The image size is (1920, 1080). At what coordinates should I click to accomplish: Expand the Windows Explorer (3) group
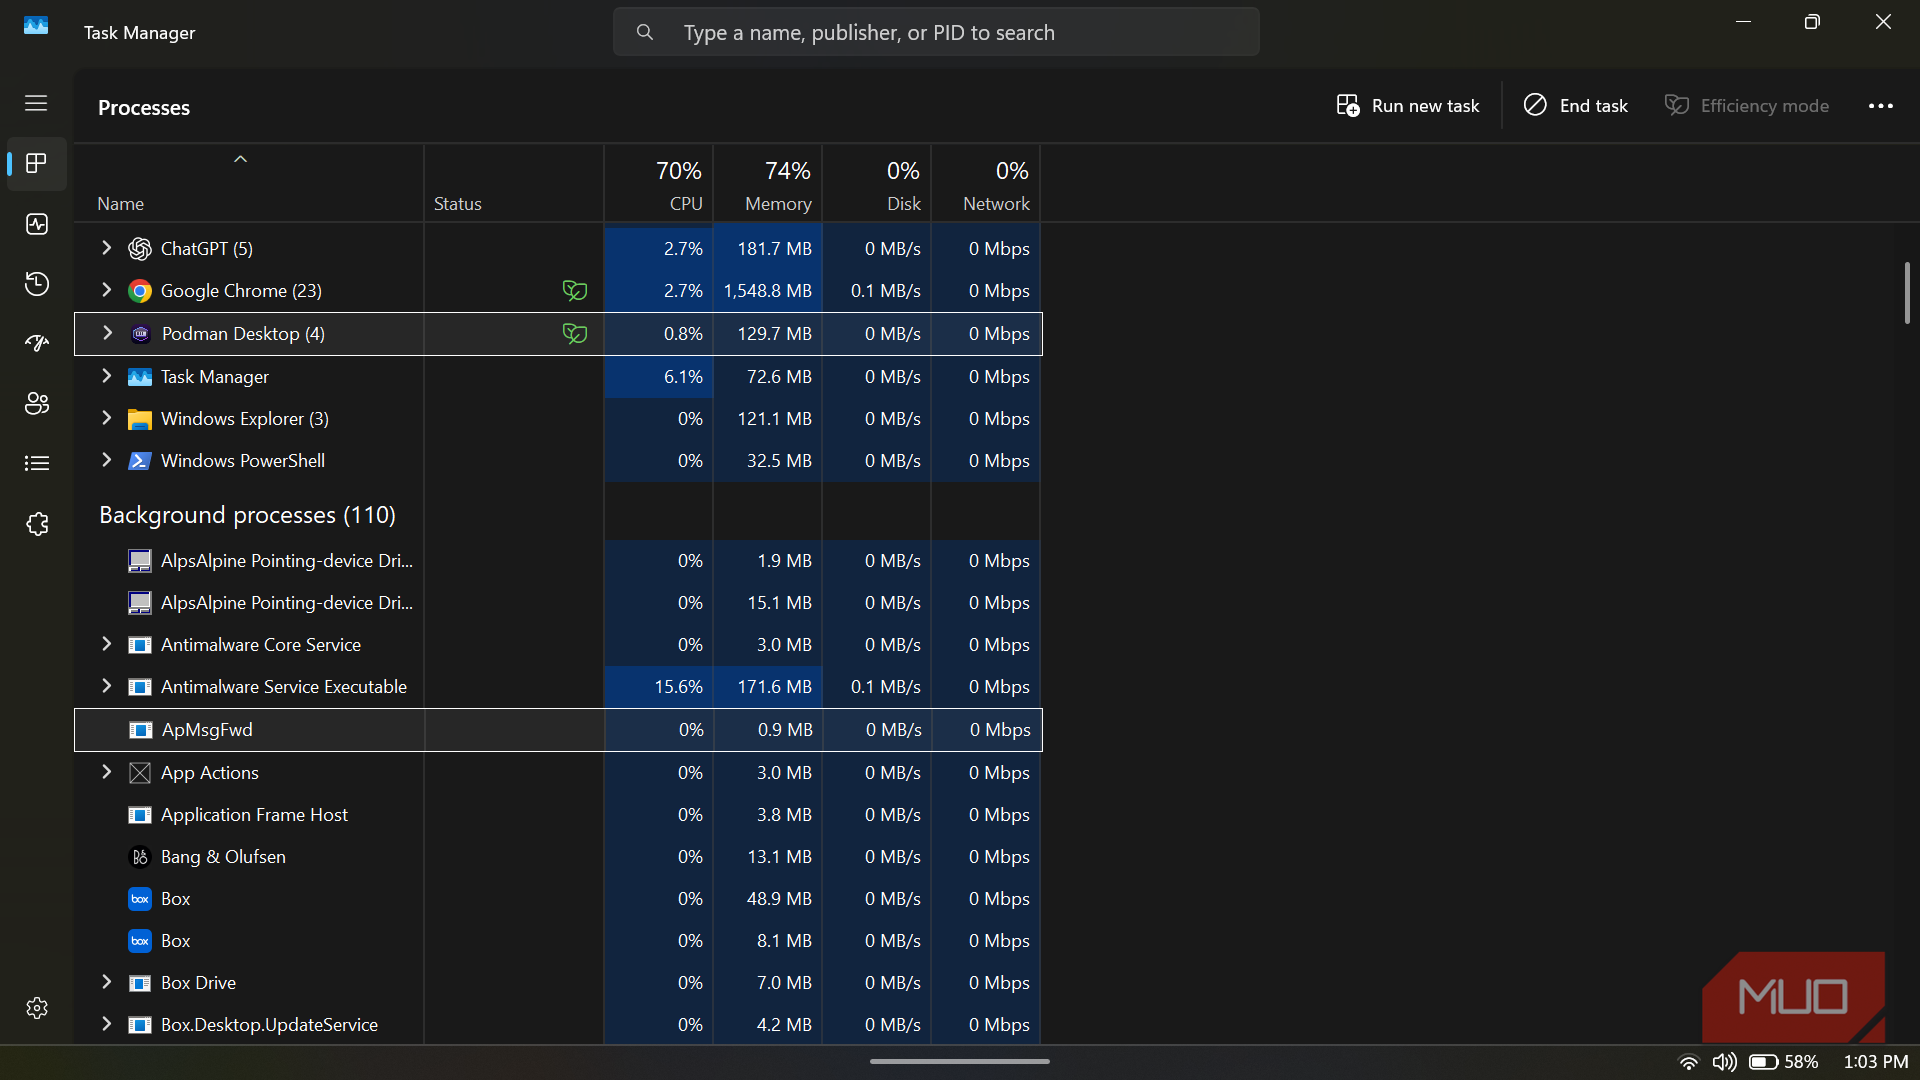click(x=106, y=418)
